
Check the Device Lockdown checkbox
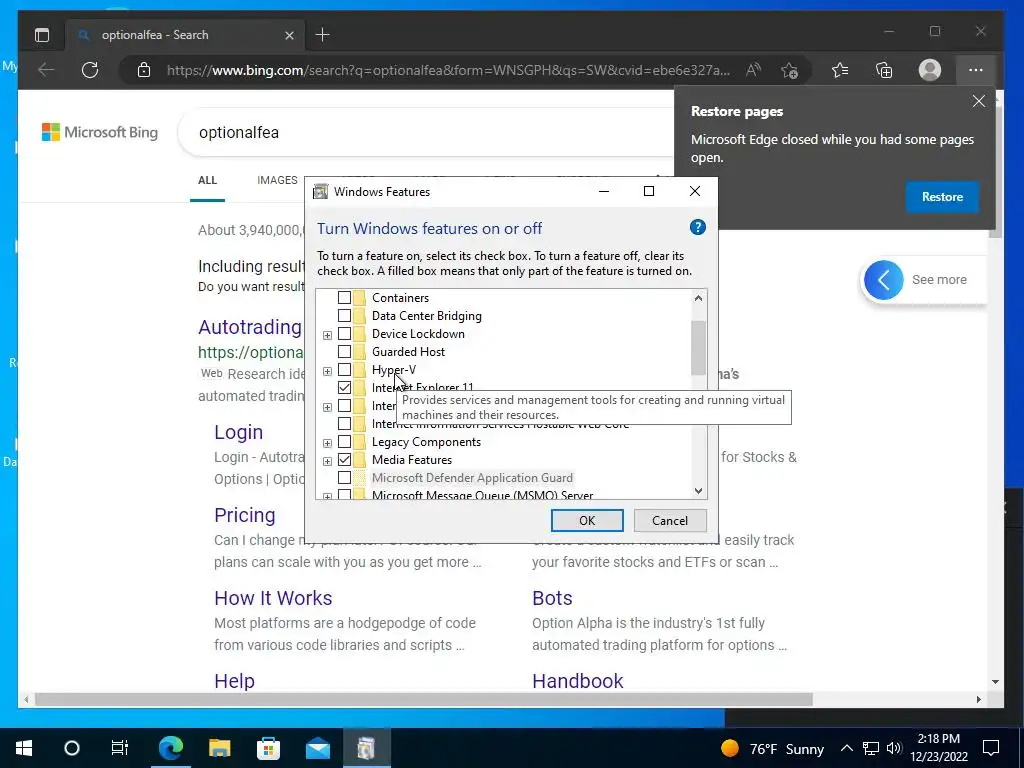point(344,334)
